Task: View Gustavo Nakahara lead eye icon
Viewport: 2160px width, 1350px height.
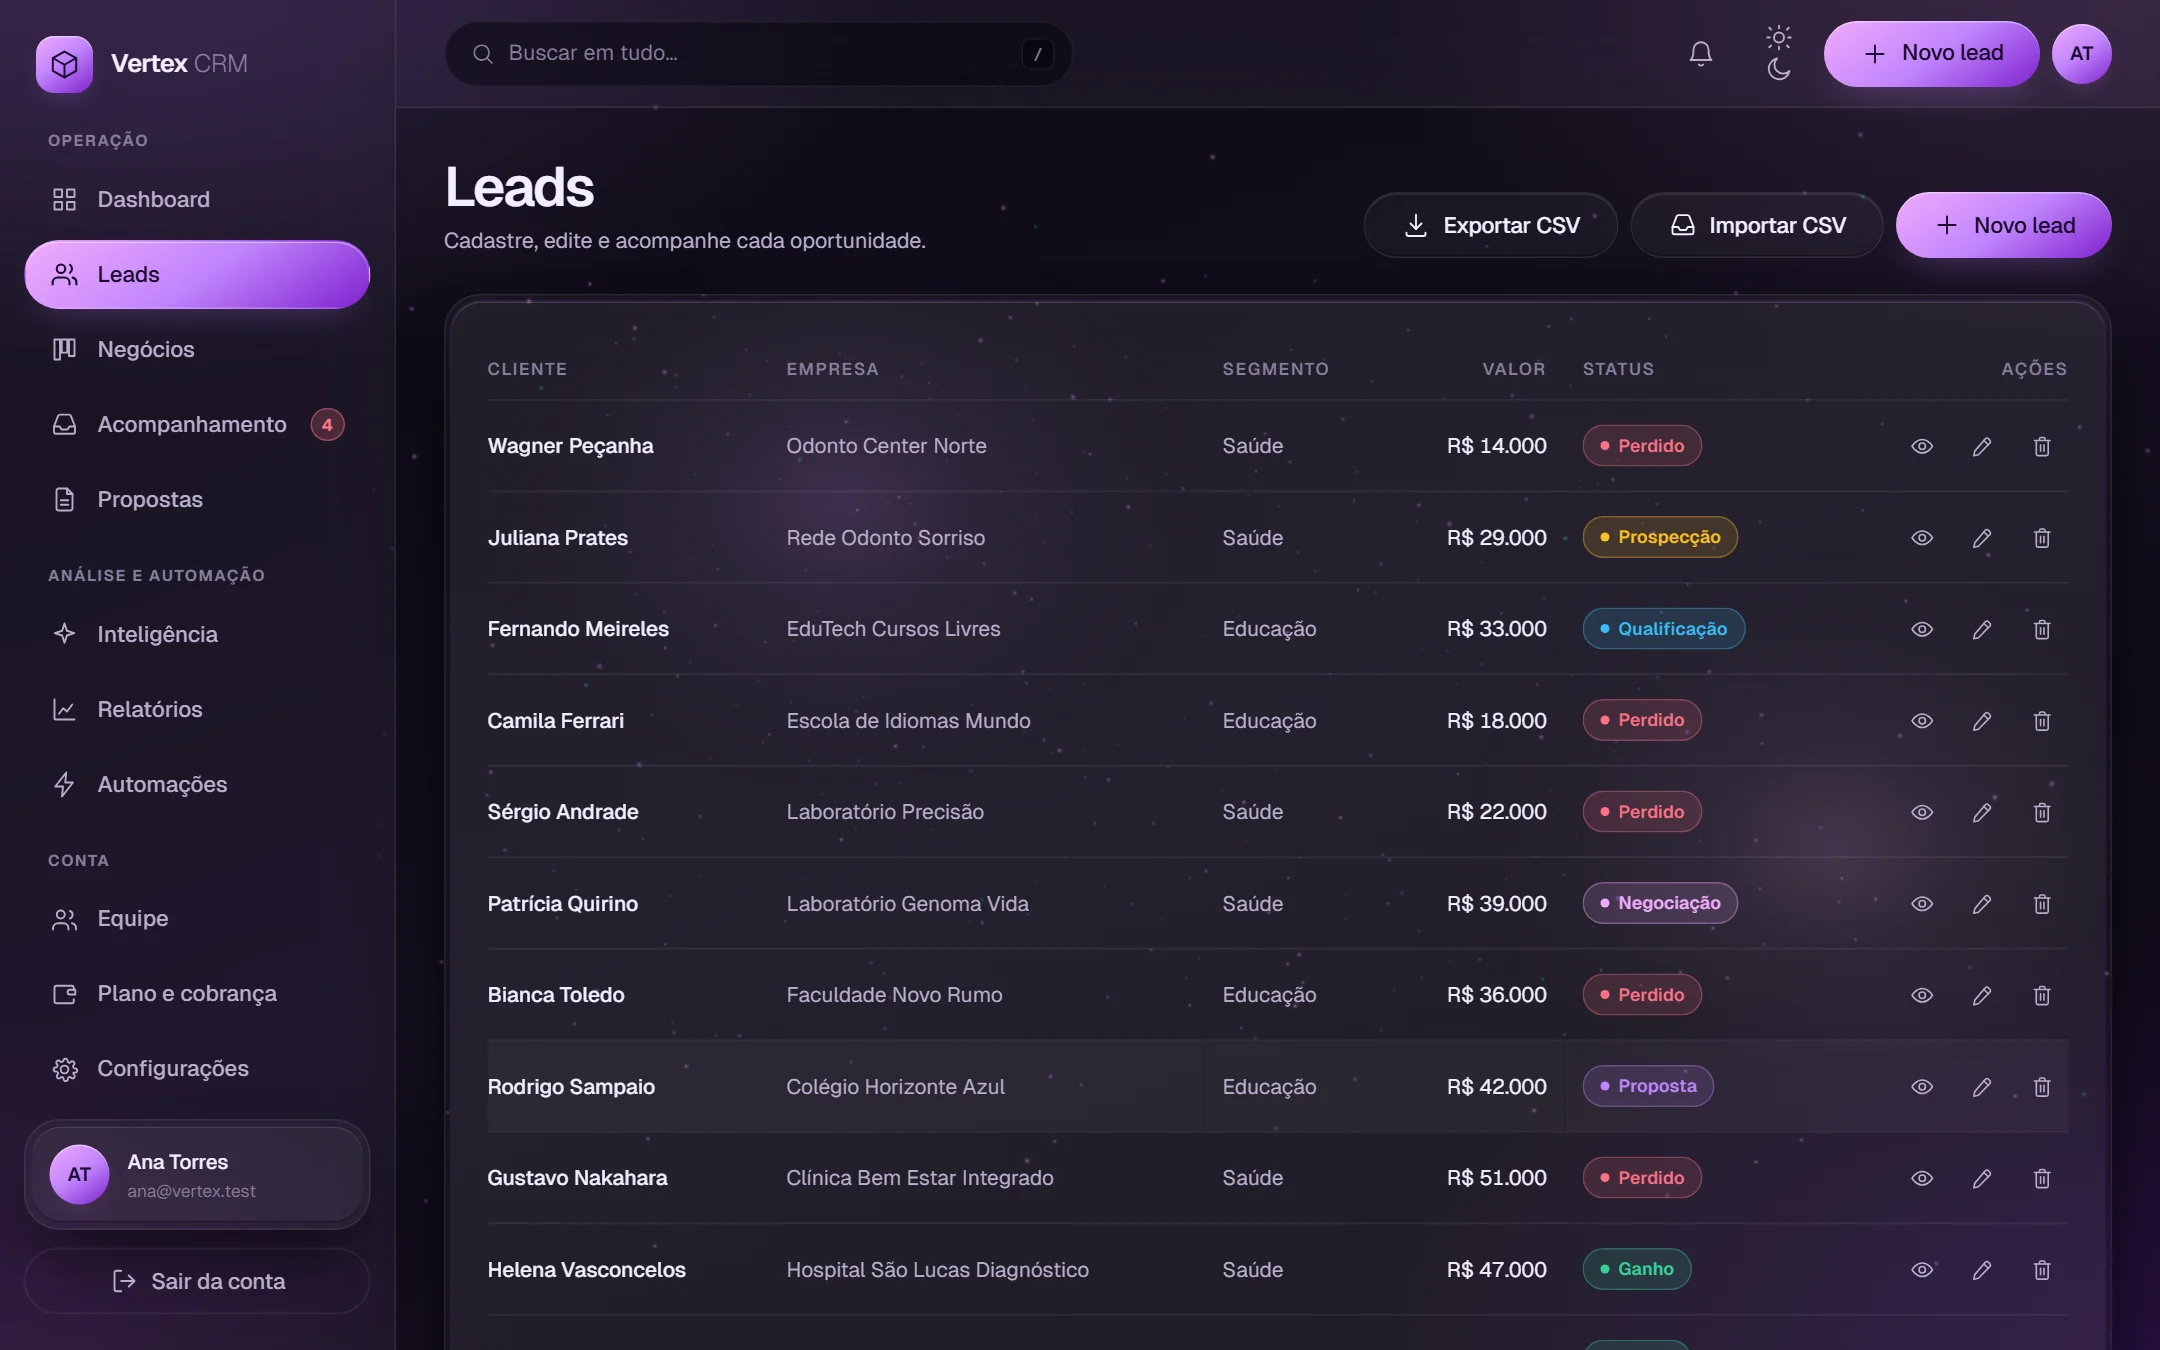Action: (1921, 1179)
